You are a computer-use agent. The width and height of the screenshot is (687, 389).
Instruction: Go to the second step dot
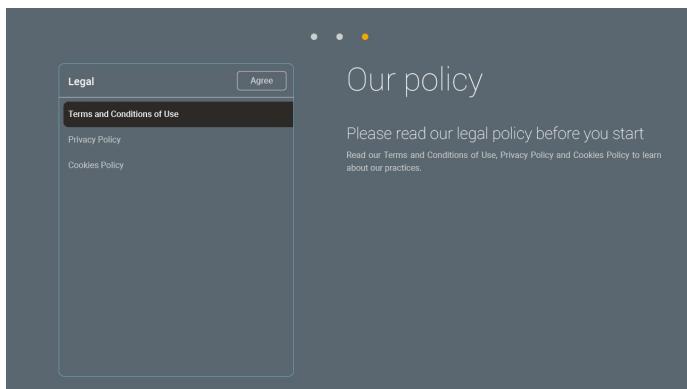point(340,37)
